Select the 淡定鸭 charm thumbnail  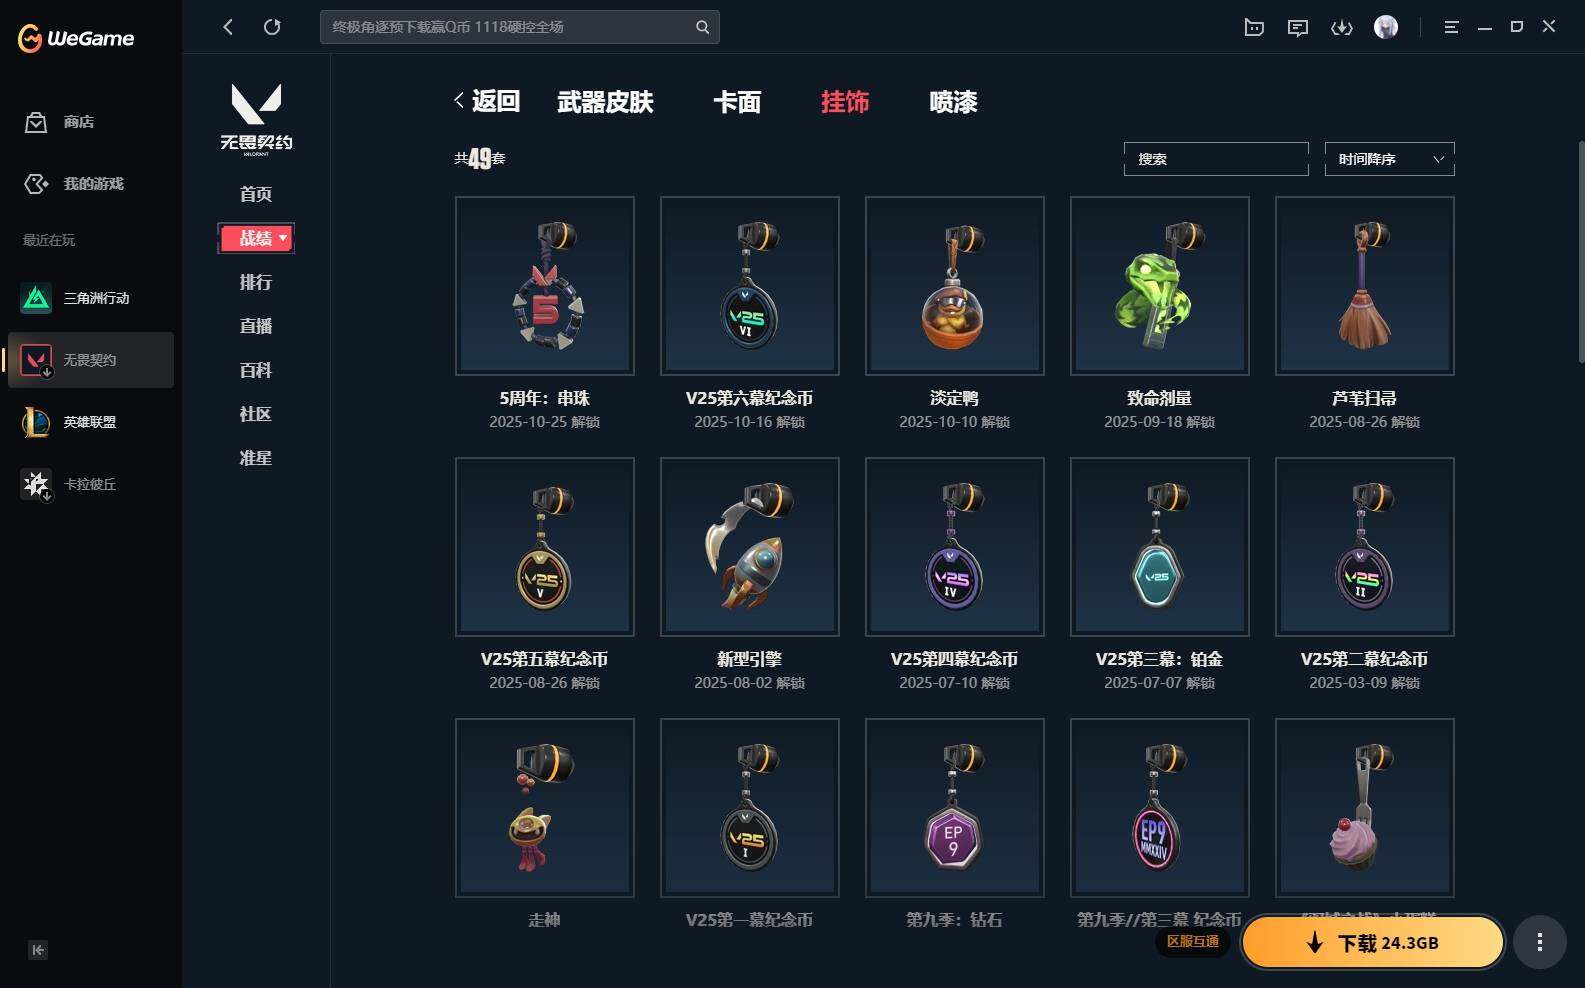tap(955, 286)
